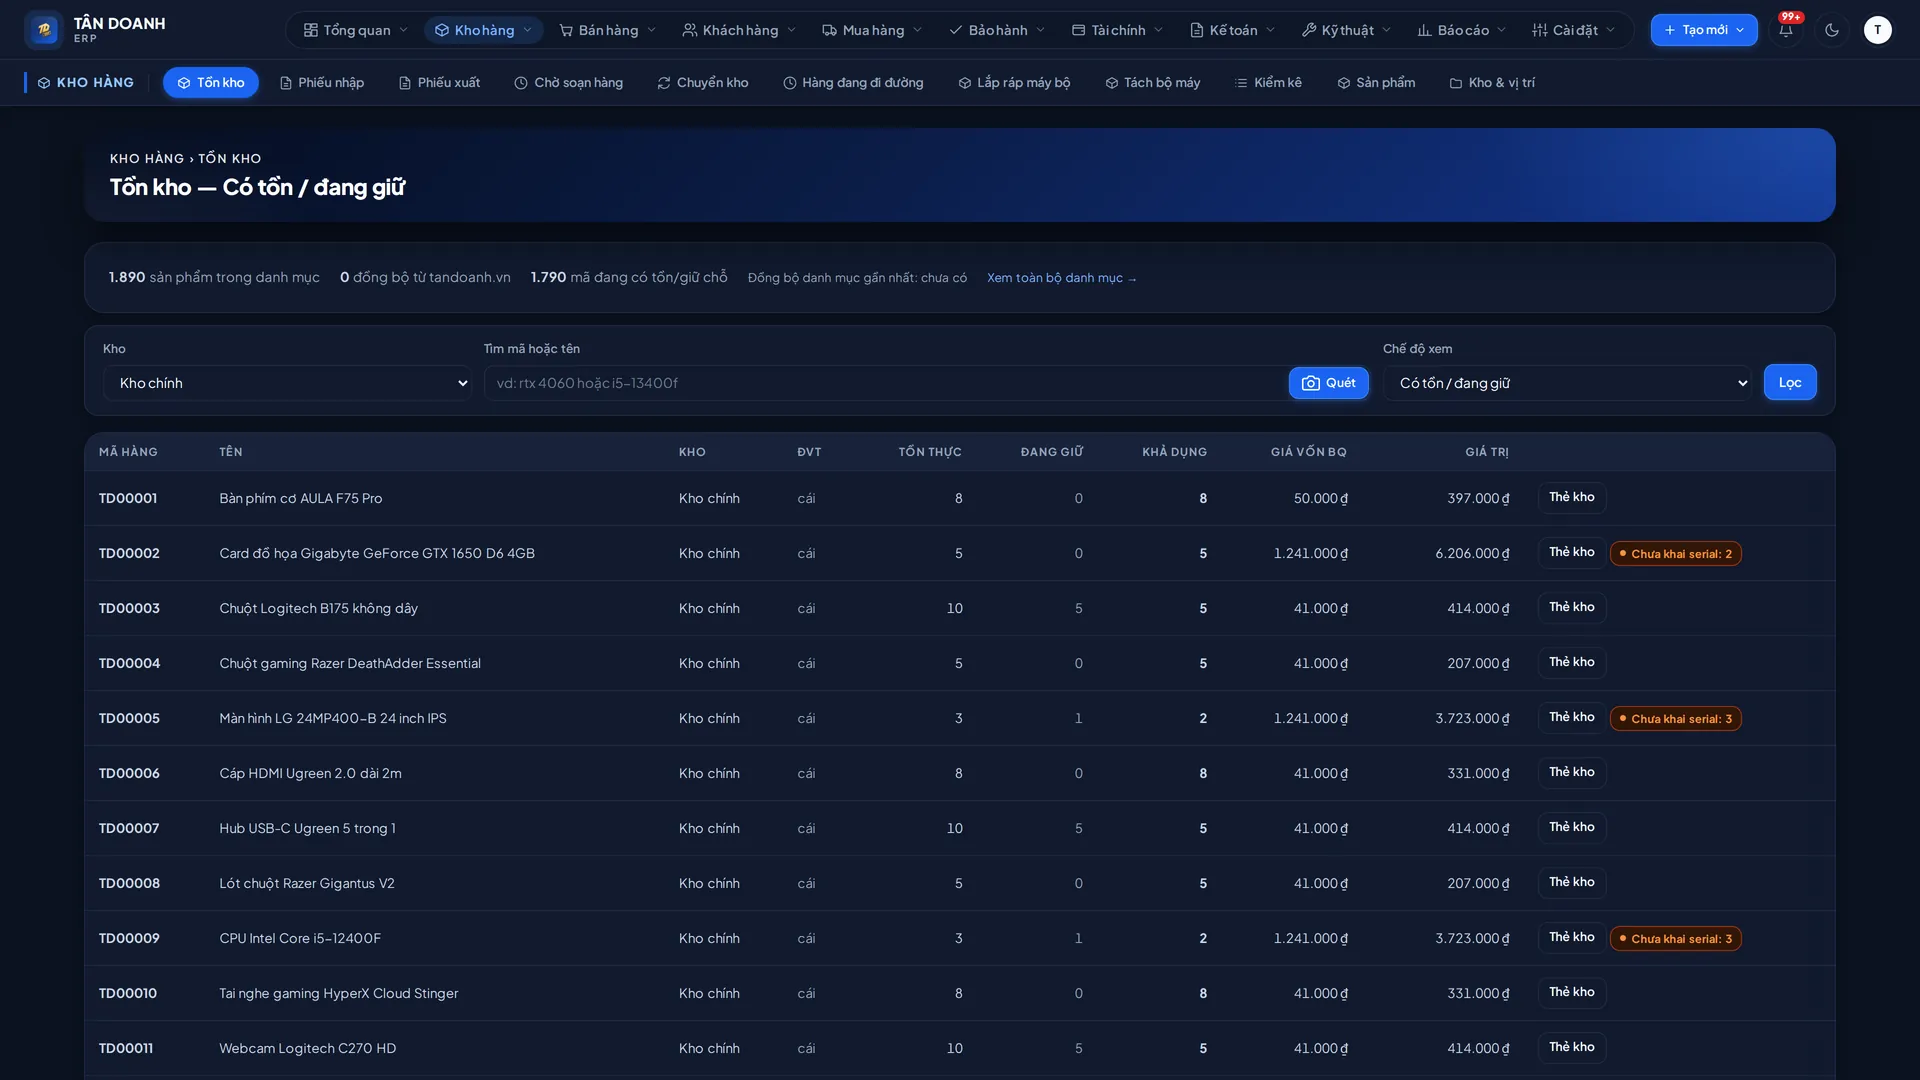Screen dimensions: 1920x1080
Task: Focus the Tìm mã hoặc tên search field
Action: 886,383
